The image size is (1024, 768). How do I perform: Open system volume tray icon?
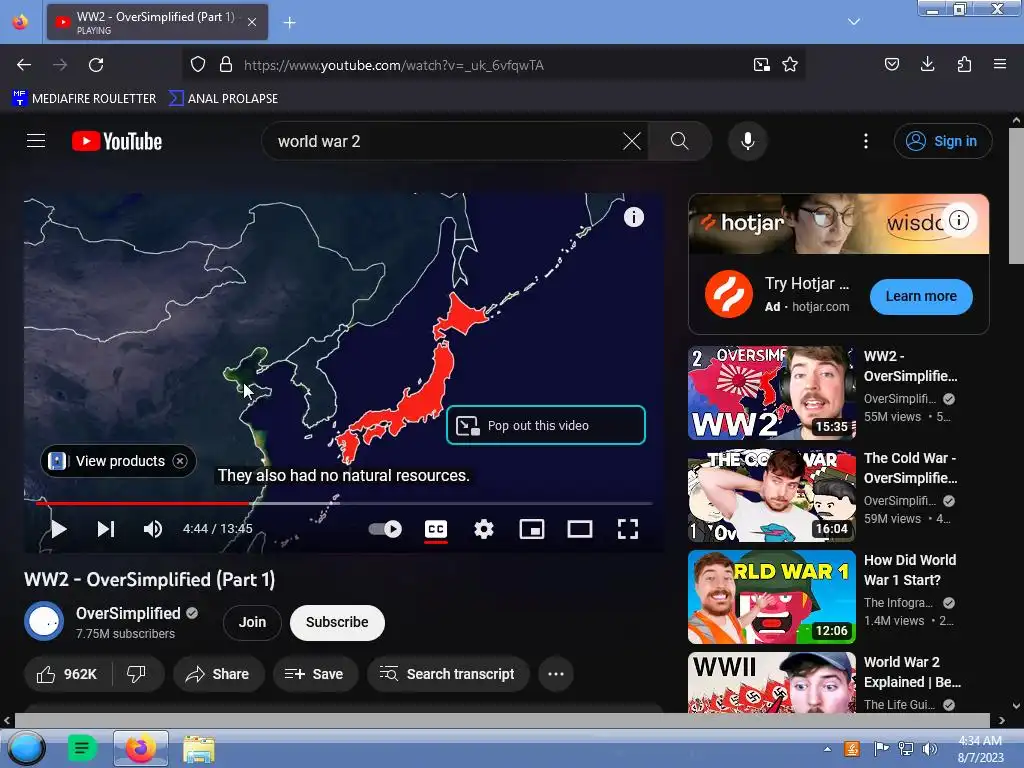(929, 749)
